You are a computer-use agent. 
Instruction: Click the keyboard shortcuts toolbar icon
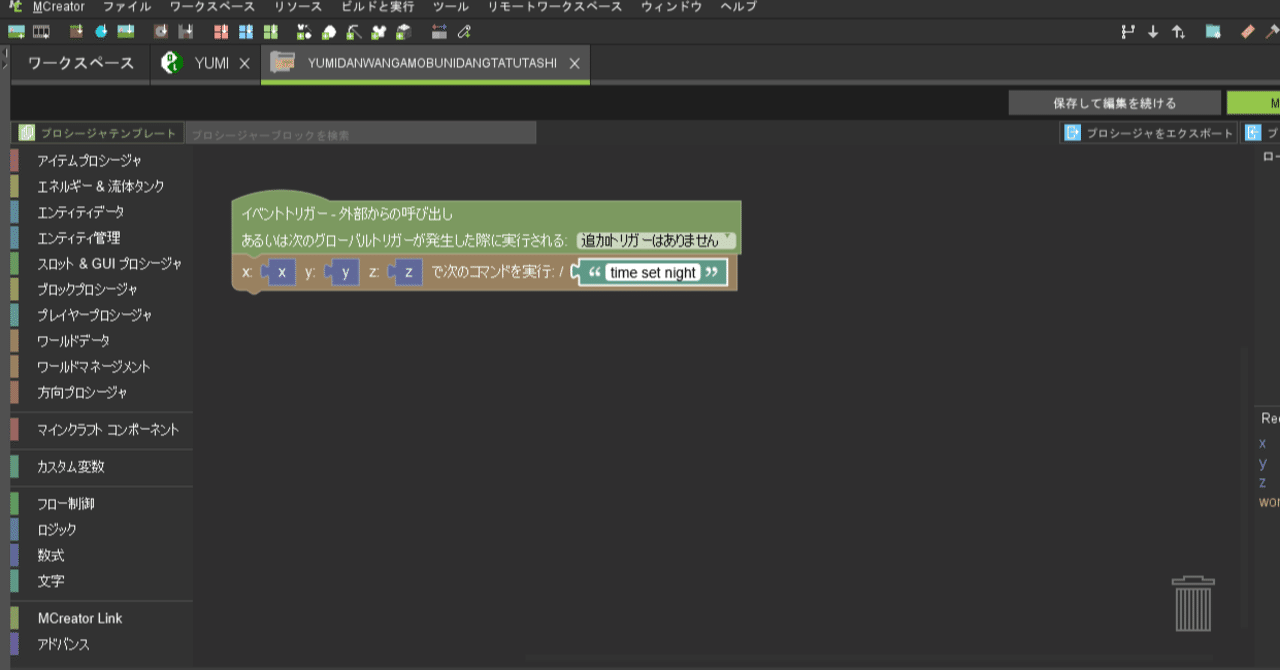click(437, 31)
